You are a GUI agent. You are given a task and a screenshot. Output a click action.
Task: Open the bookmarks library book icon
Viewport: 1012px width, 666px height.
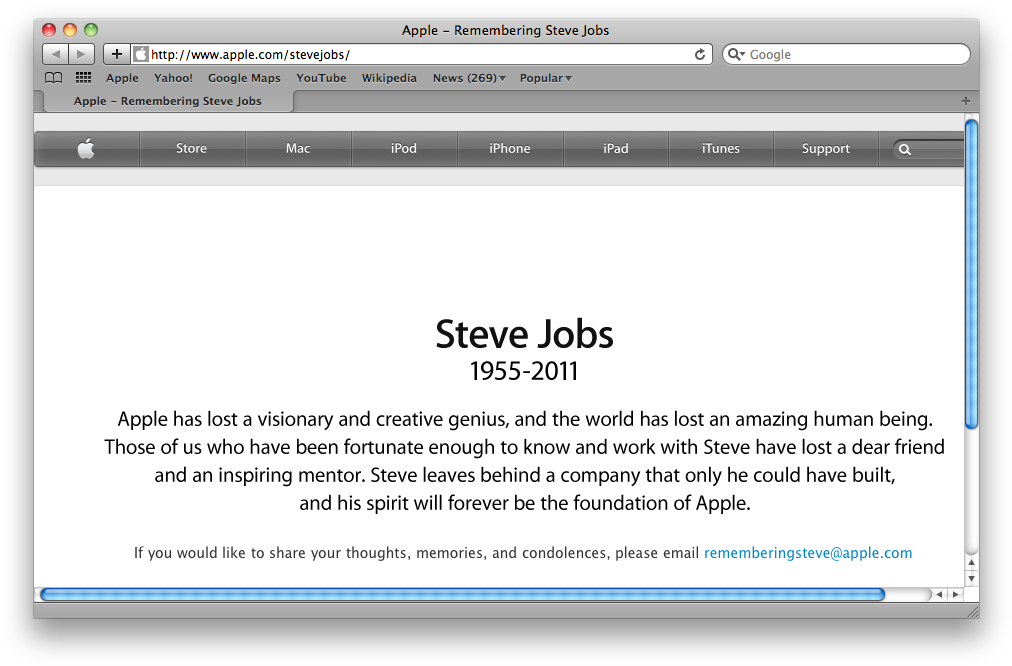54,78
